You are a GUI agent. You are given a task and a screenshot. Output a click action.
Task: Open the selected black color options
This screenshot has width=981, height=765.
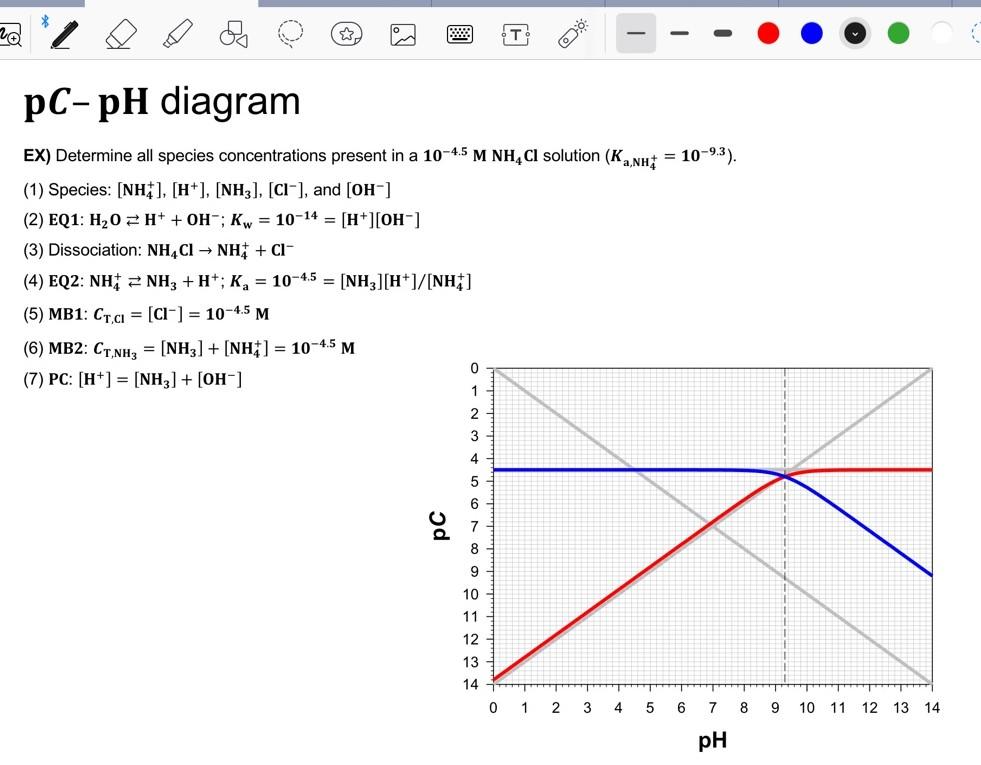855,33
